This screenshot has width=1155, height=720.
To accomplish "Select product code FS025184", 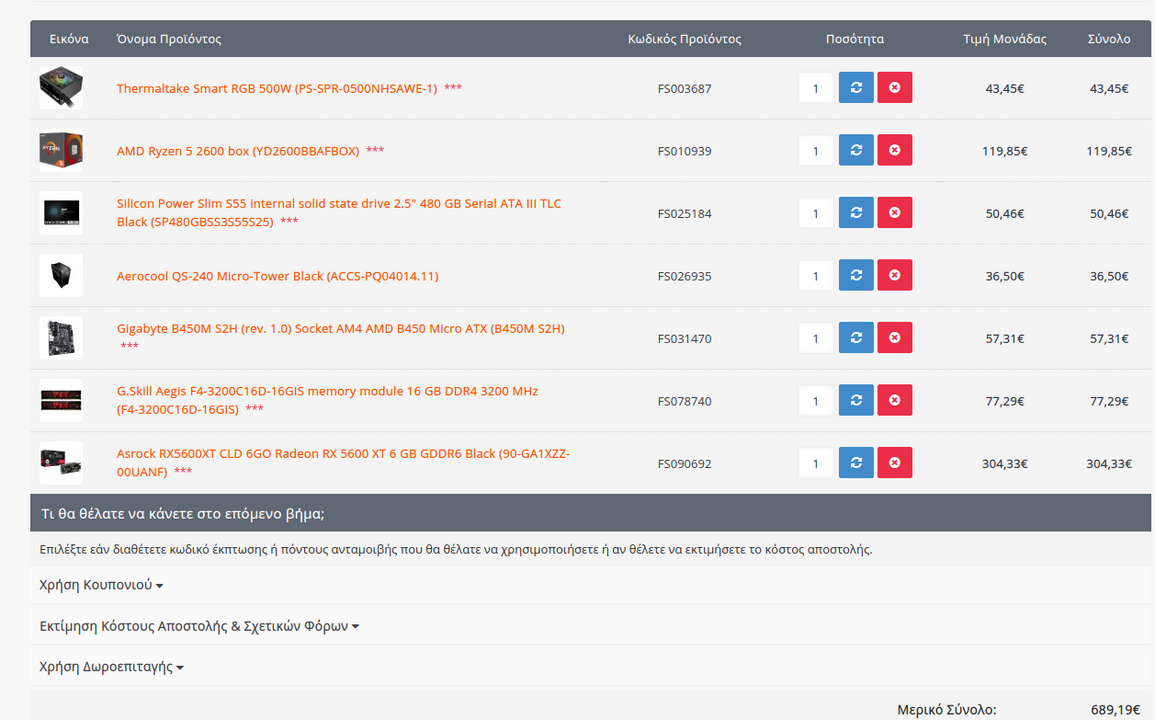I will tap(684, 214).
